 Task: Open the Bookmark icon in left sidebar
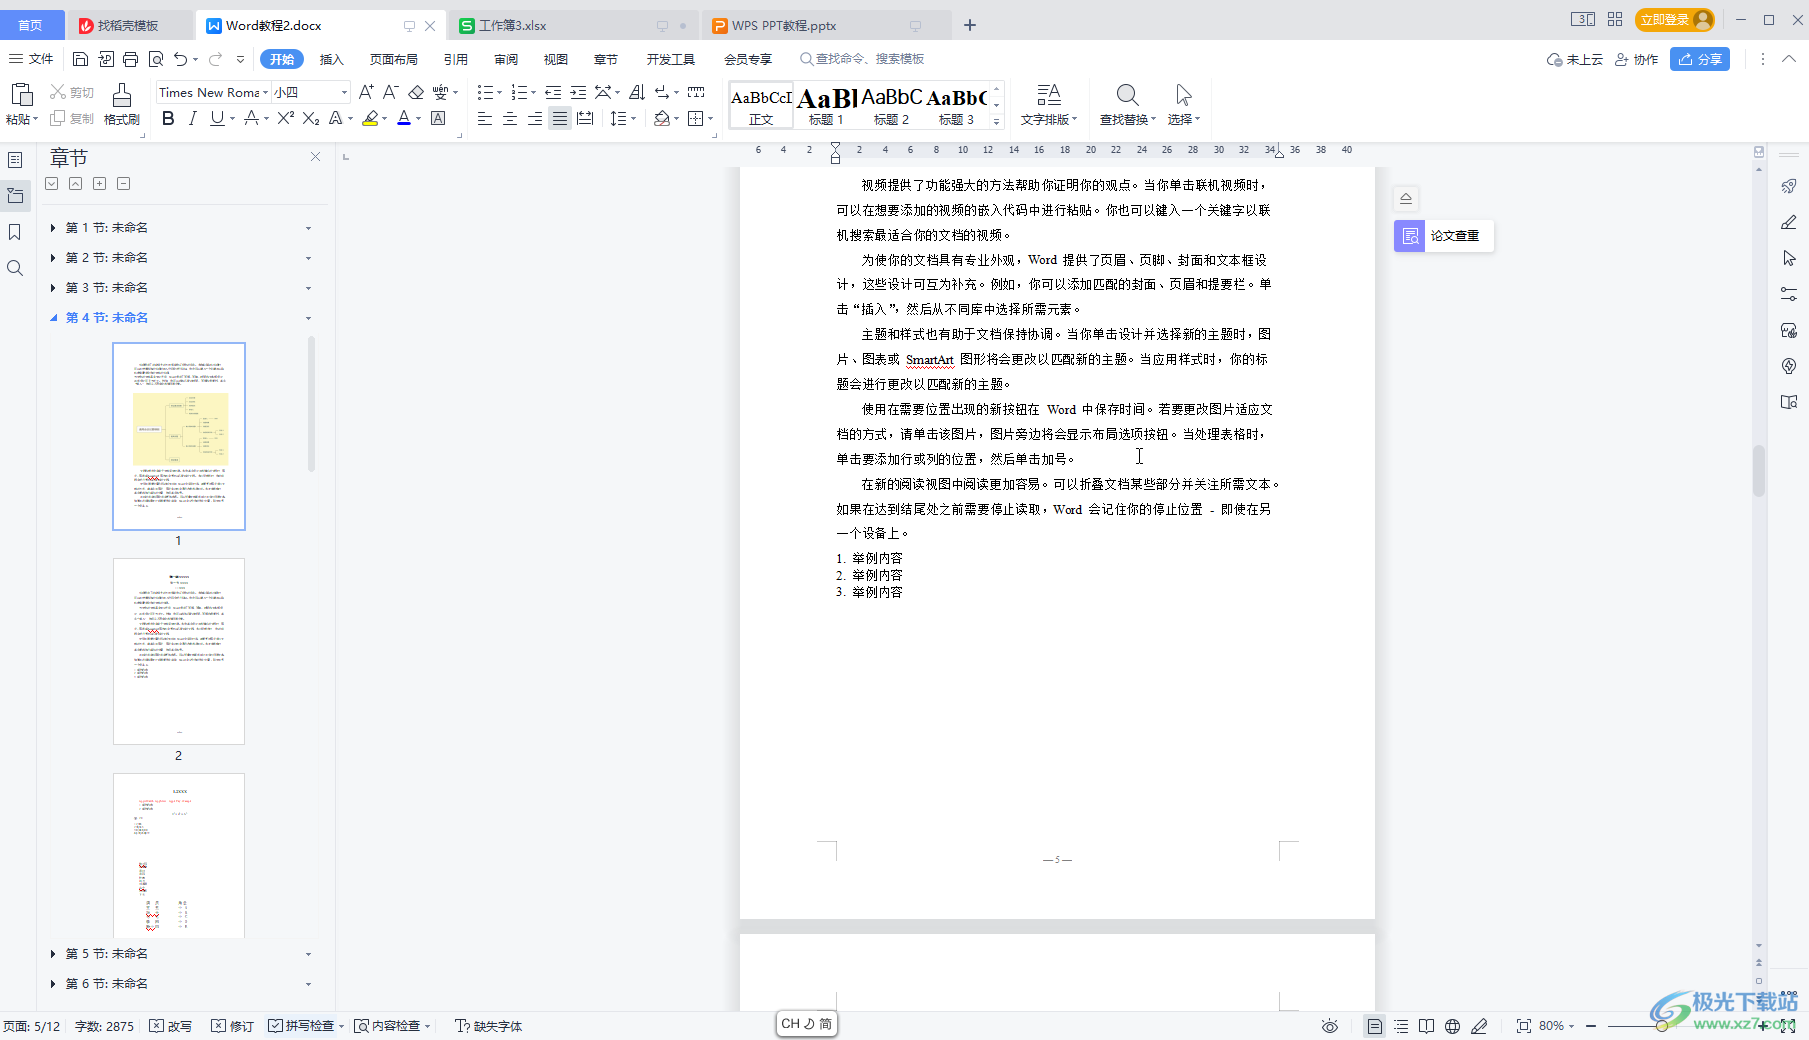click(15, 232)
